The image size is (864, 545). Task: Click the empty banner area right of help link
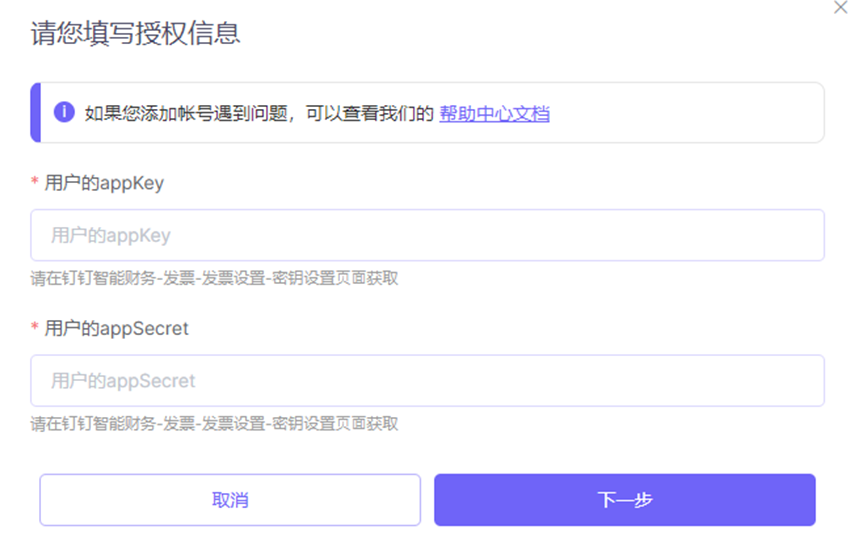[690, 113]
